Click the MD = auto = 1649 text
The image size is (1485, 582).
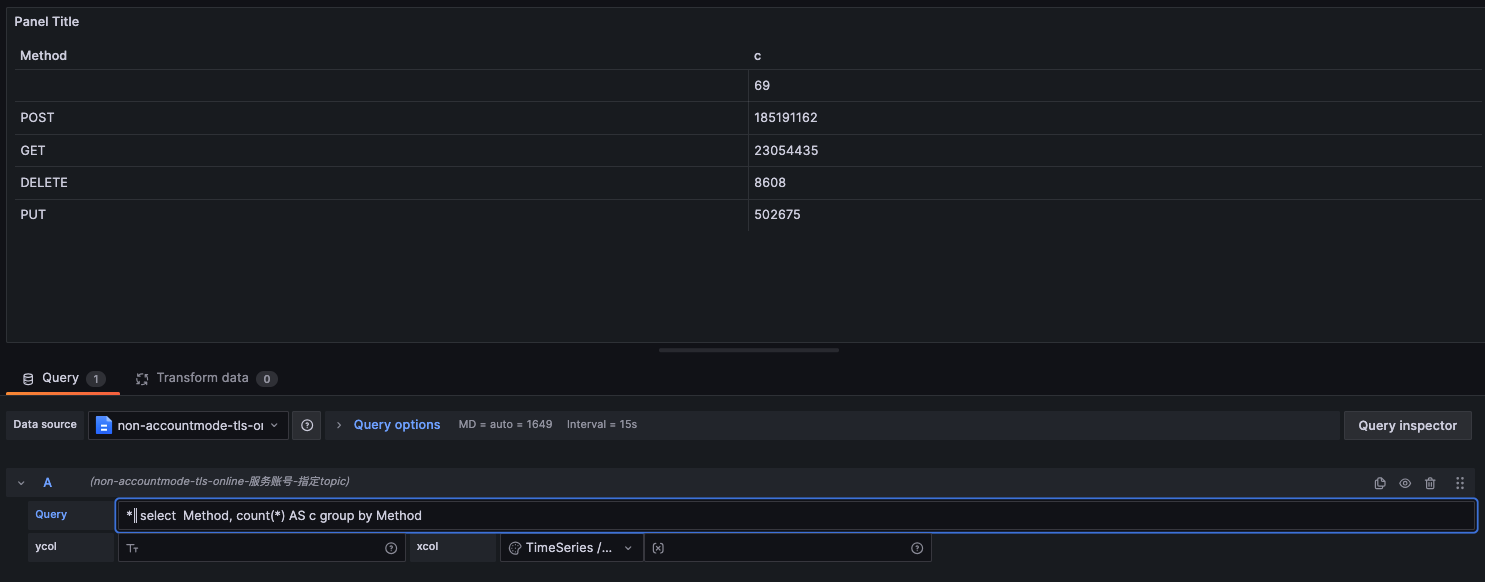tap(505, 425)
